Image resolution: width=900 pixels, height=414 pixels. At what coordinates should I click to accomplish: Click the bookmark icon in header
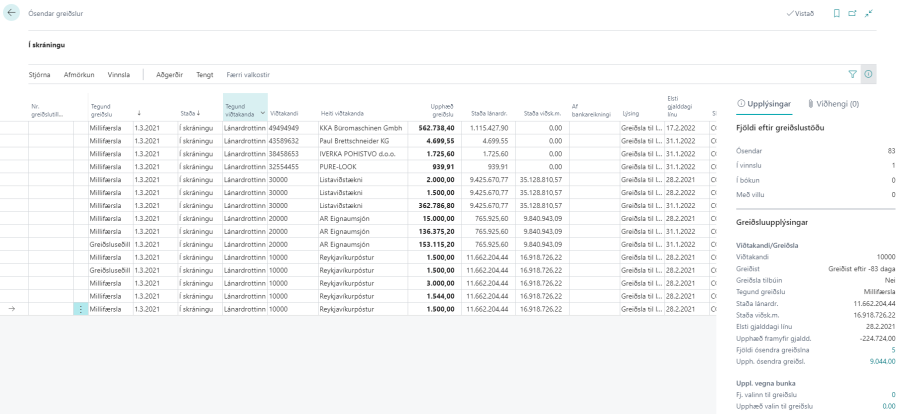[x=836, y=12]
